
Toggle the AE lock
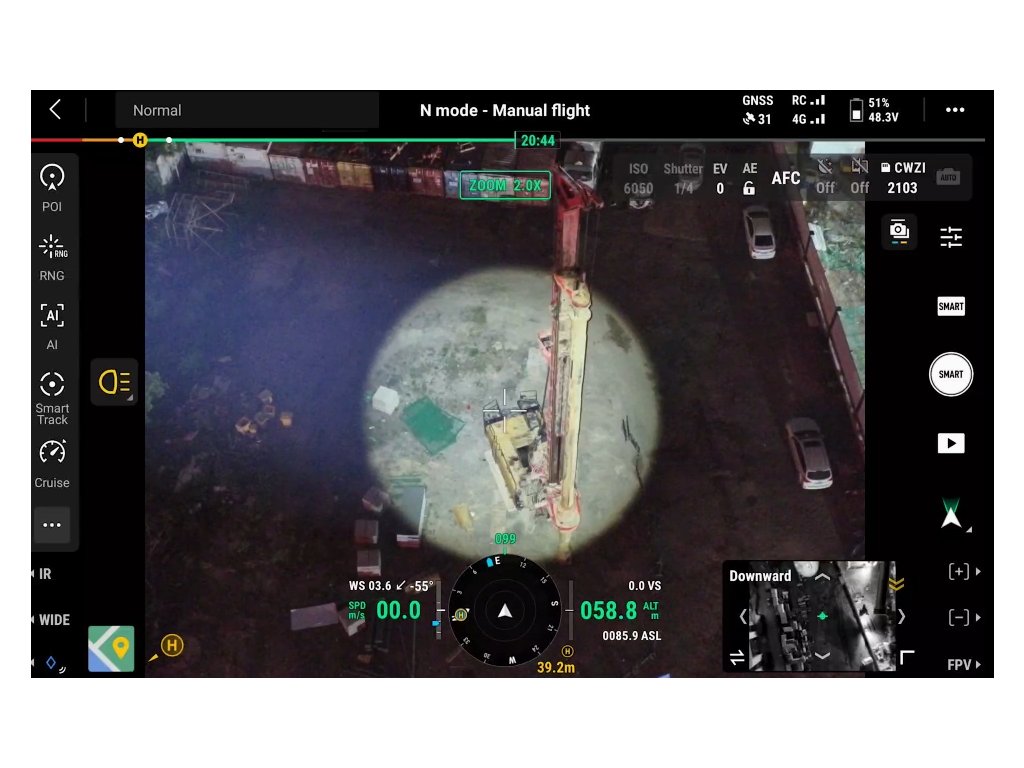[x=750, y=178]
